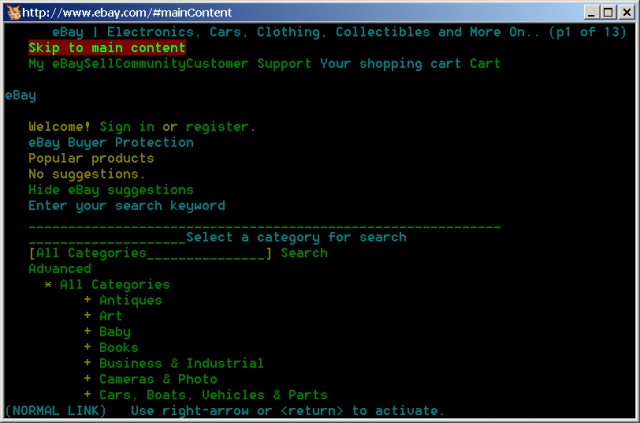Choose the Business & Industrial category

tap(182, 364)
